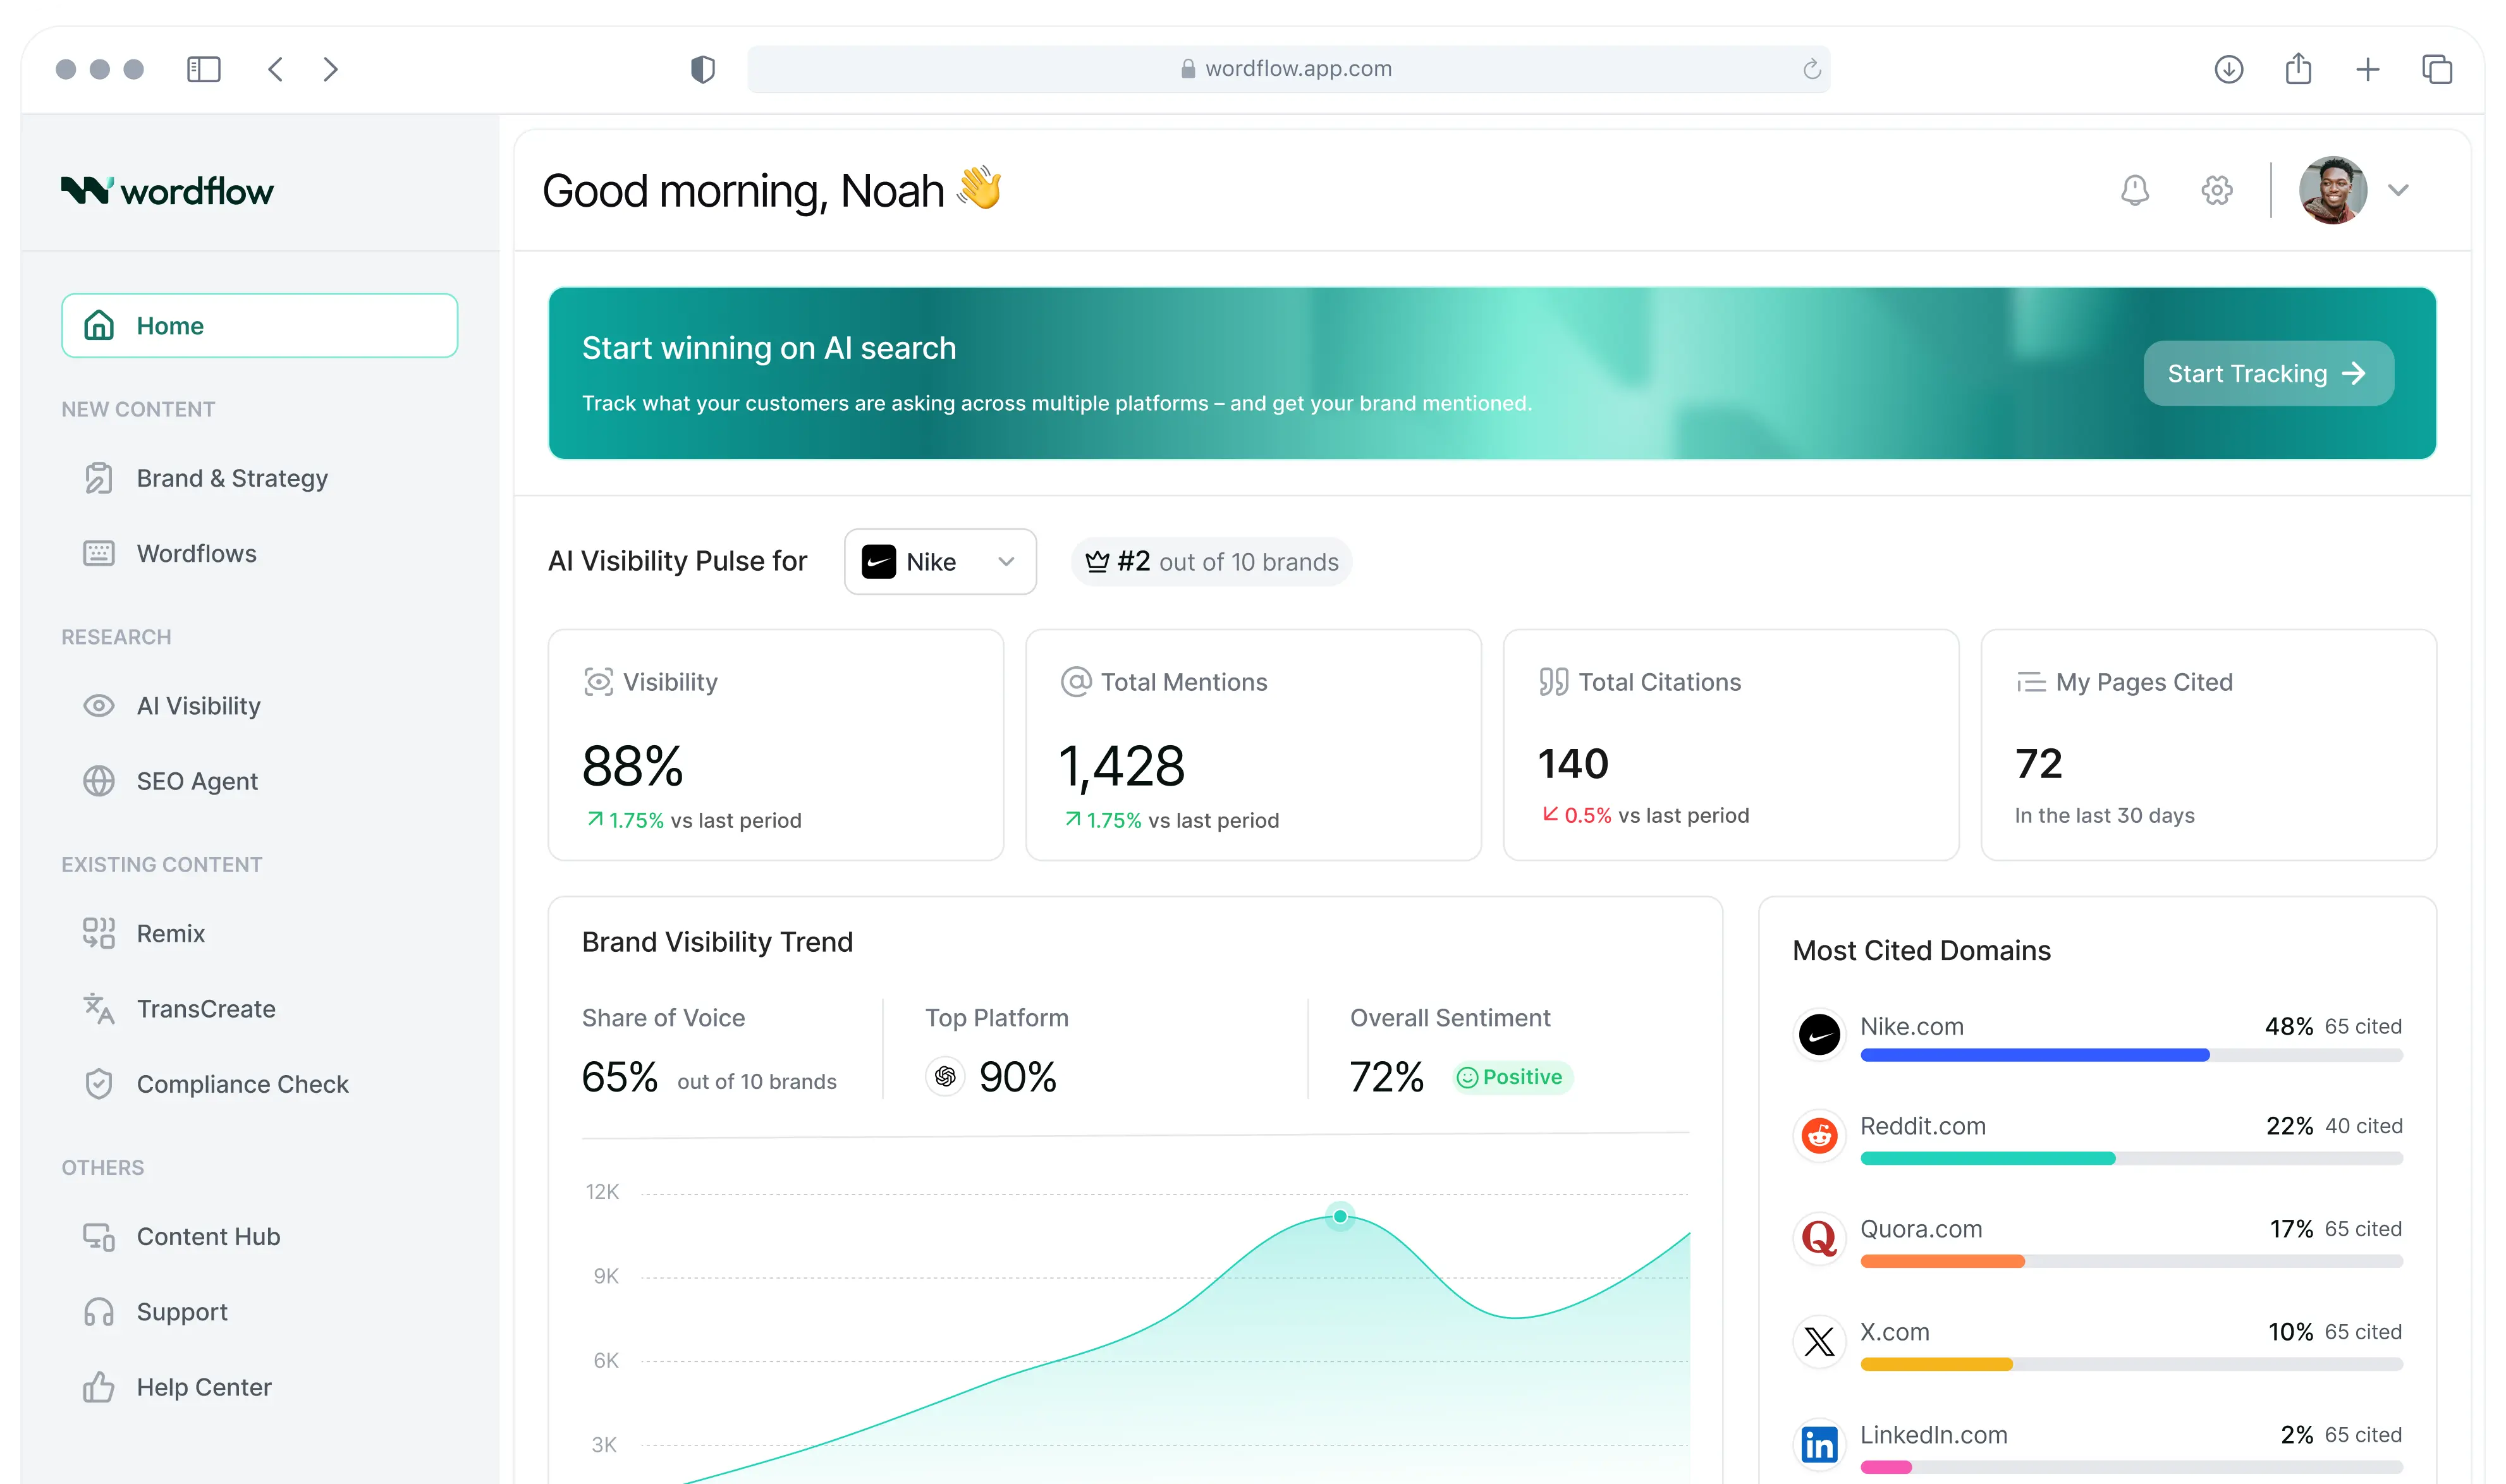Click the browser sidebar toggle icon
Image resolution: width=2506 pixels, height=1484 pixels.
click(204, 69)
